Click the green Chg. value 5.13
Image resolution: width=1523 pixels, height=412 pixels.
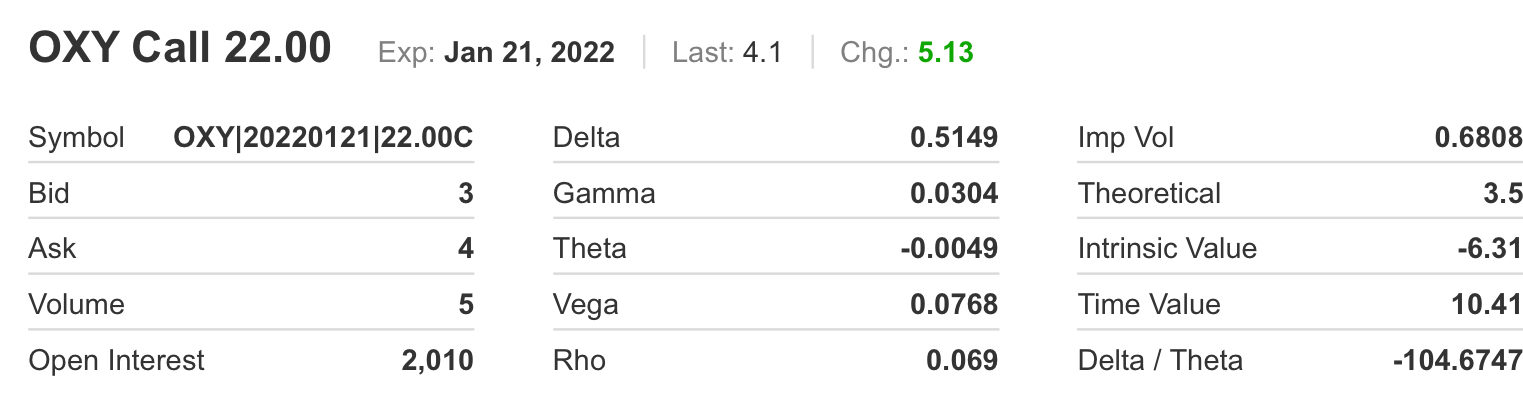946,52
